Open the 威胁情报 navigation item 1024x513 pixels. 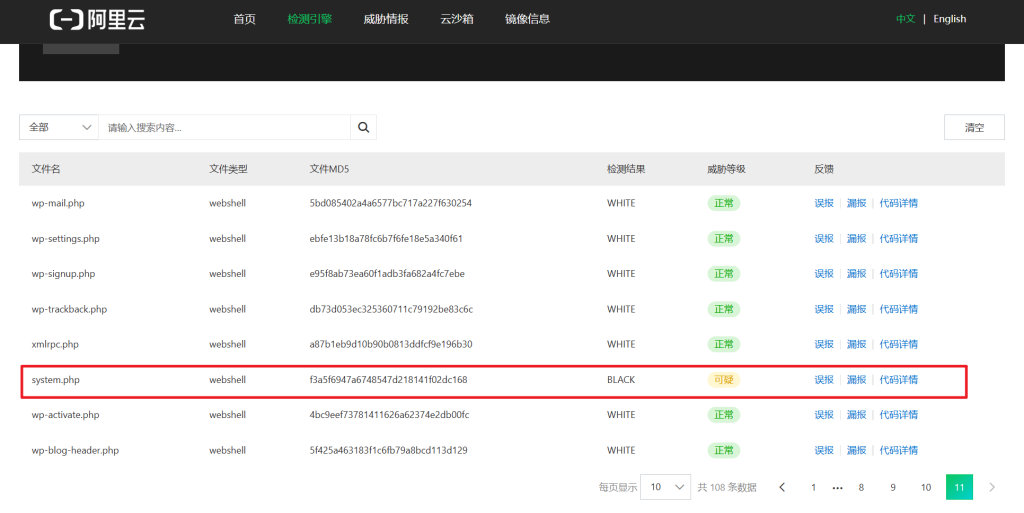(x=386, y=19)
